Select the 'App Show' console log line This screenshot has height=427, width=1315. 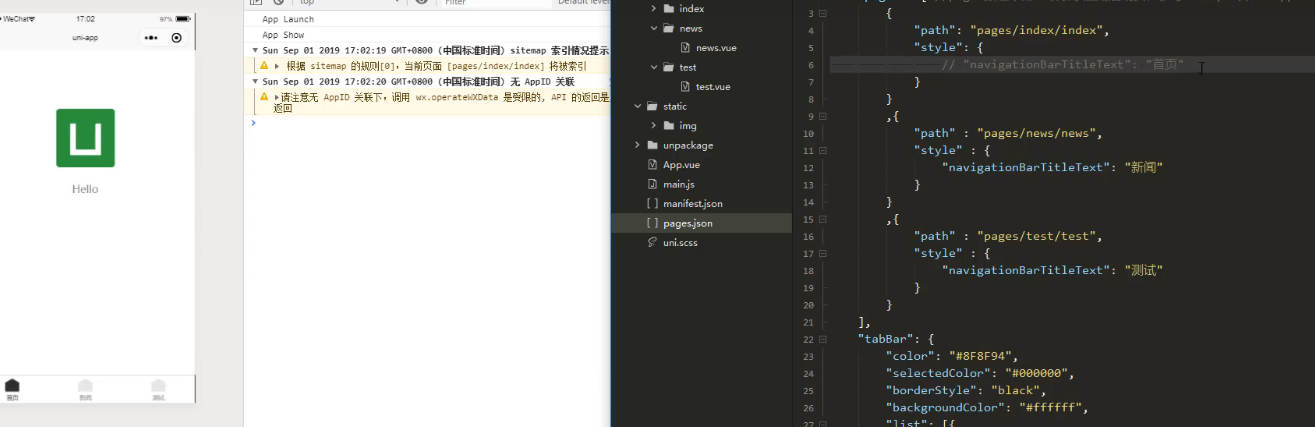[283, 35]
